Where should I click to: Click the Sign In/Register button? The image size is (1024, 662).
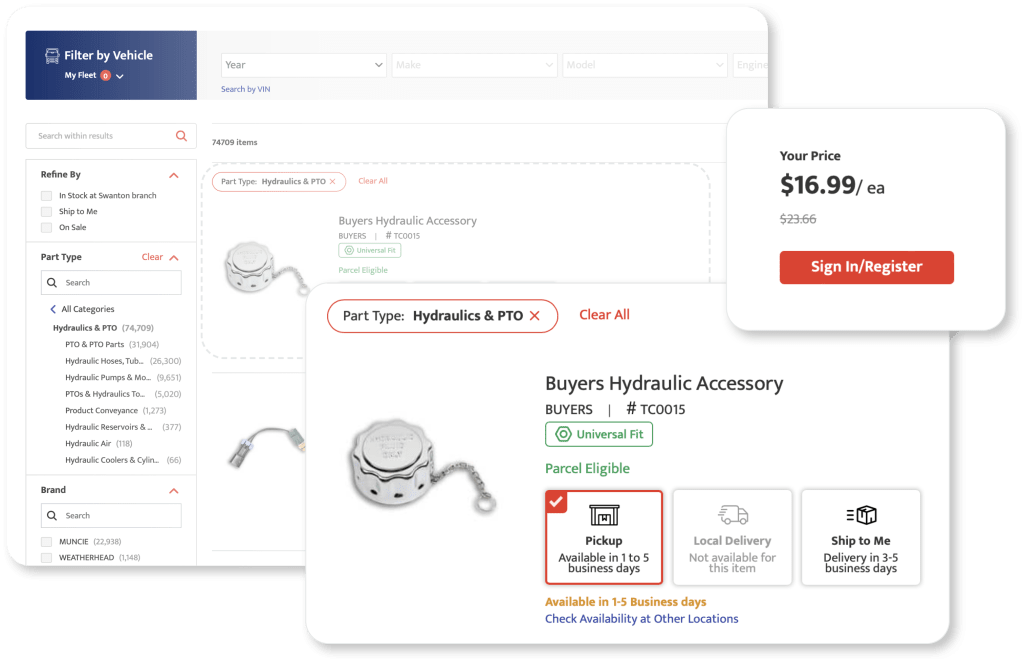tap(867, 267)
